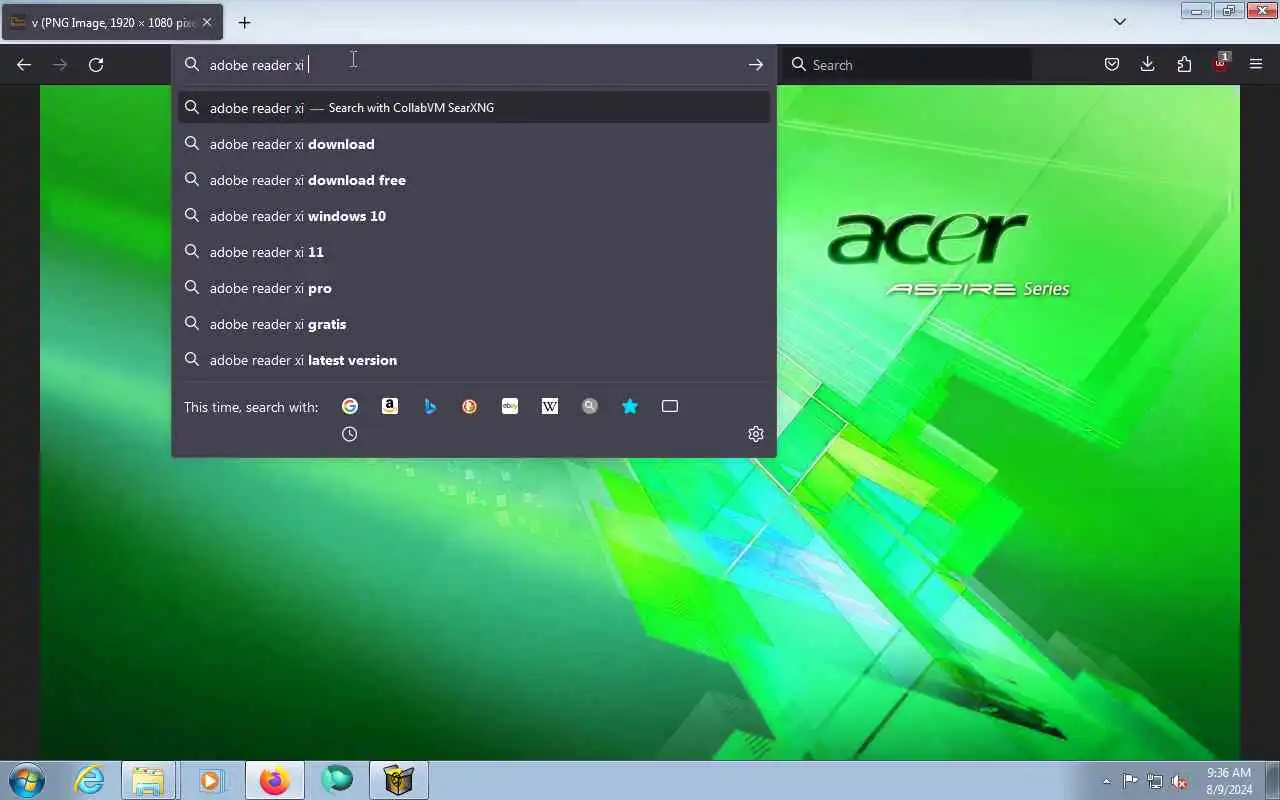Pick suggestion 'adobe reader xi download free'

point(474,180)
